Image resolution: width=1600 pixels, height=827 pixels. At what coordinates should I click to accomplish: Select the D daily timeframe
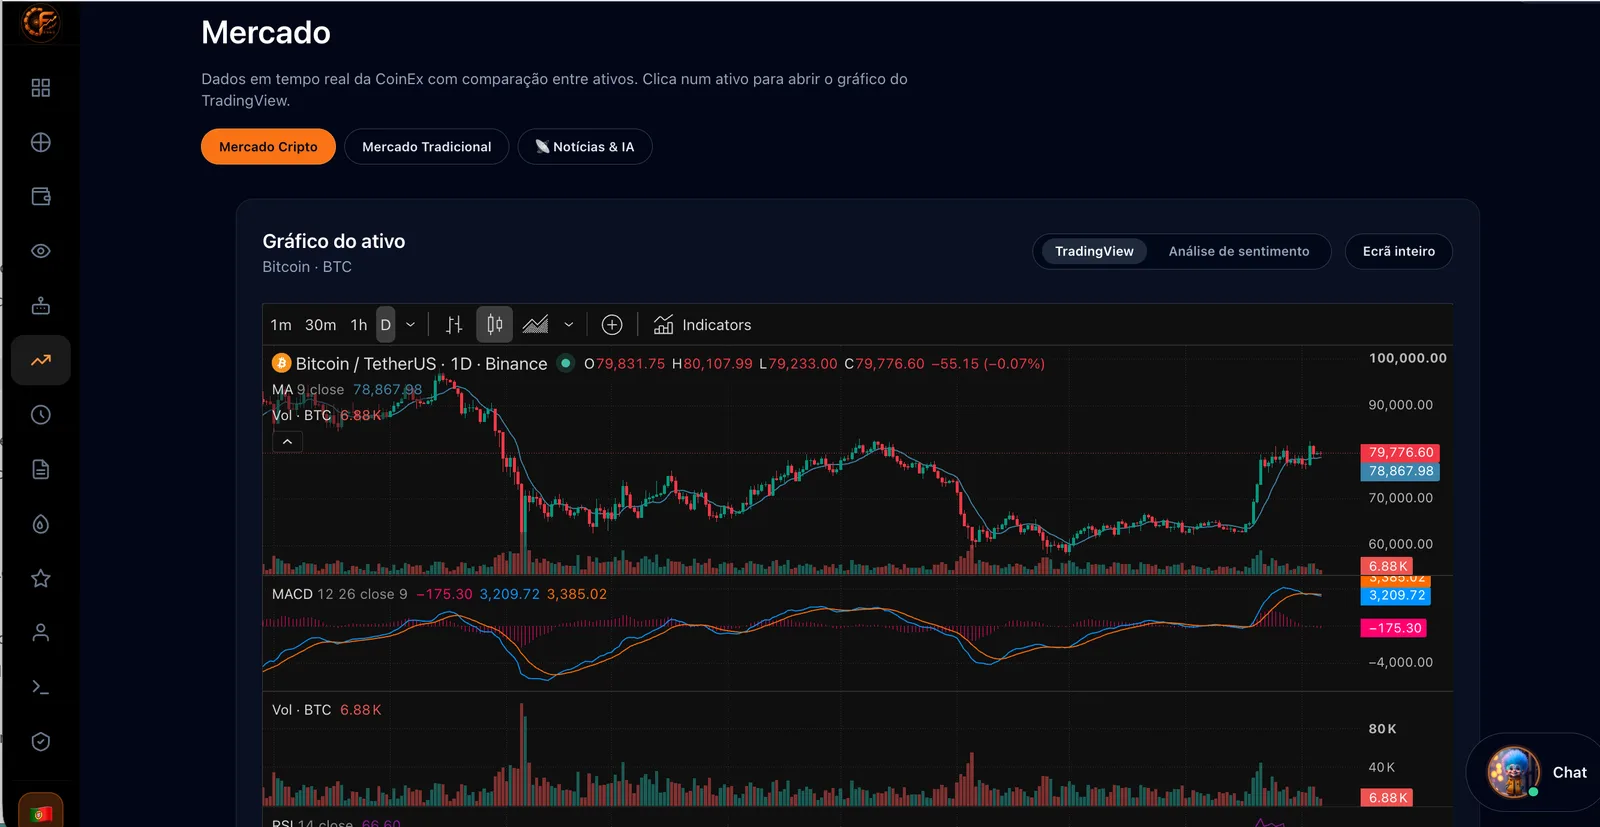386,325
